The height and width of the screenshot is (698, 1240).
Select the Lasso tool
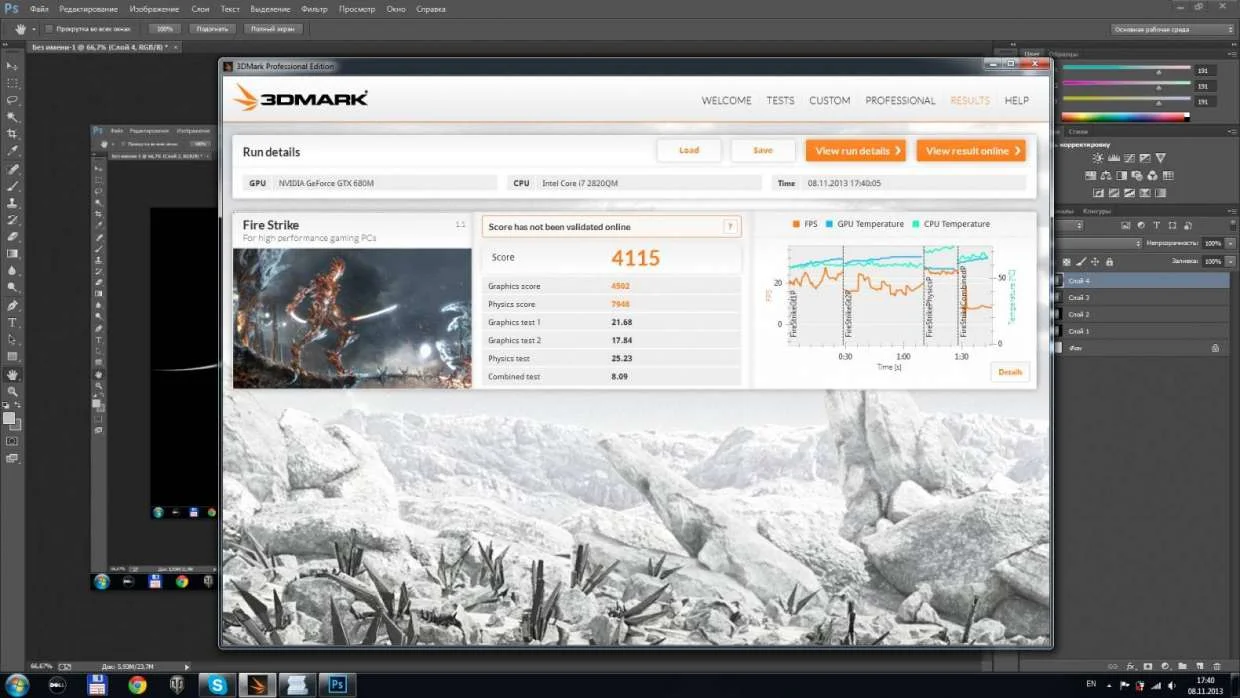pyautogui.click(x=12, y=99)
